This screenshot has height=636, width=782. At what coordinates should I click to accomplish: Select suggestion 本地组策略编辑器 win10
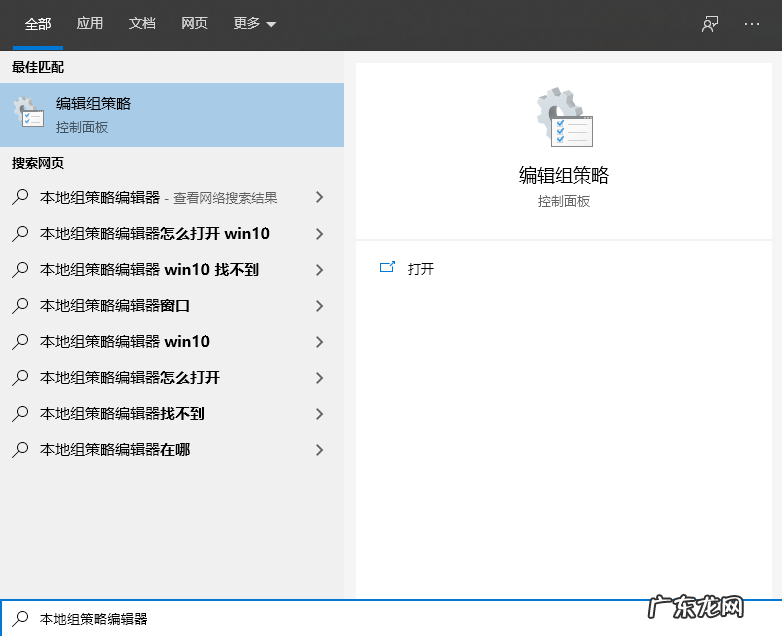click(x=172, y=342)
